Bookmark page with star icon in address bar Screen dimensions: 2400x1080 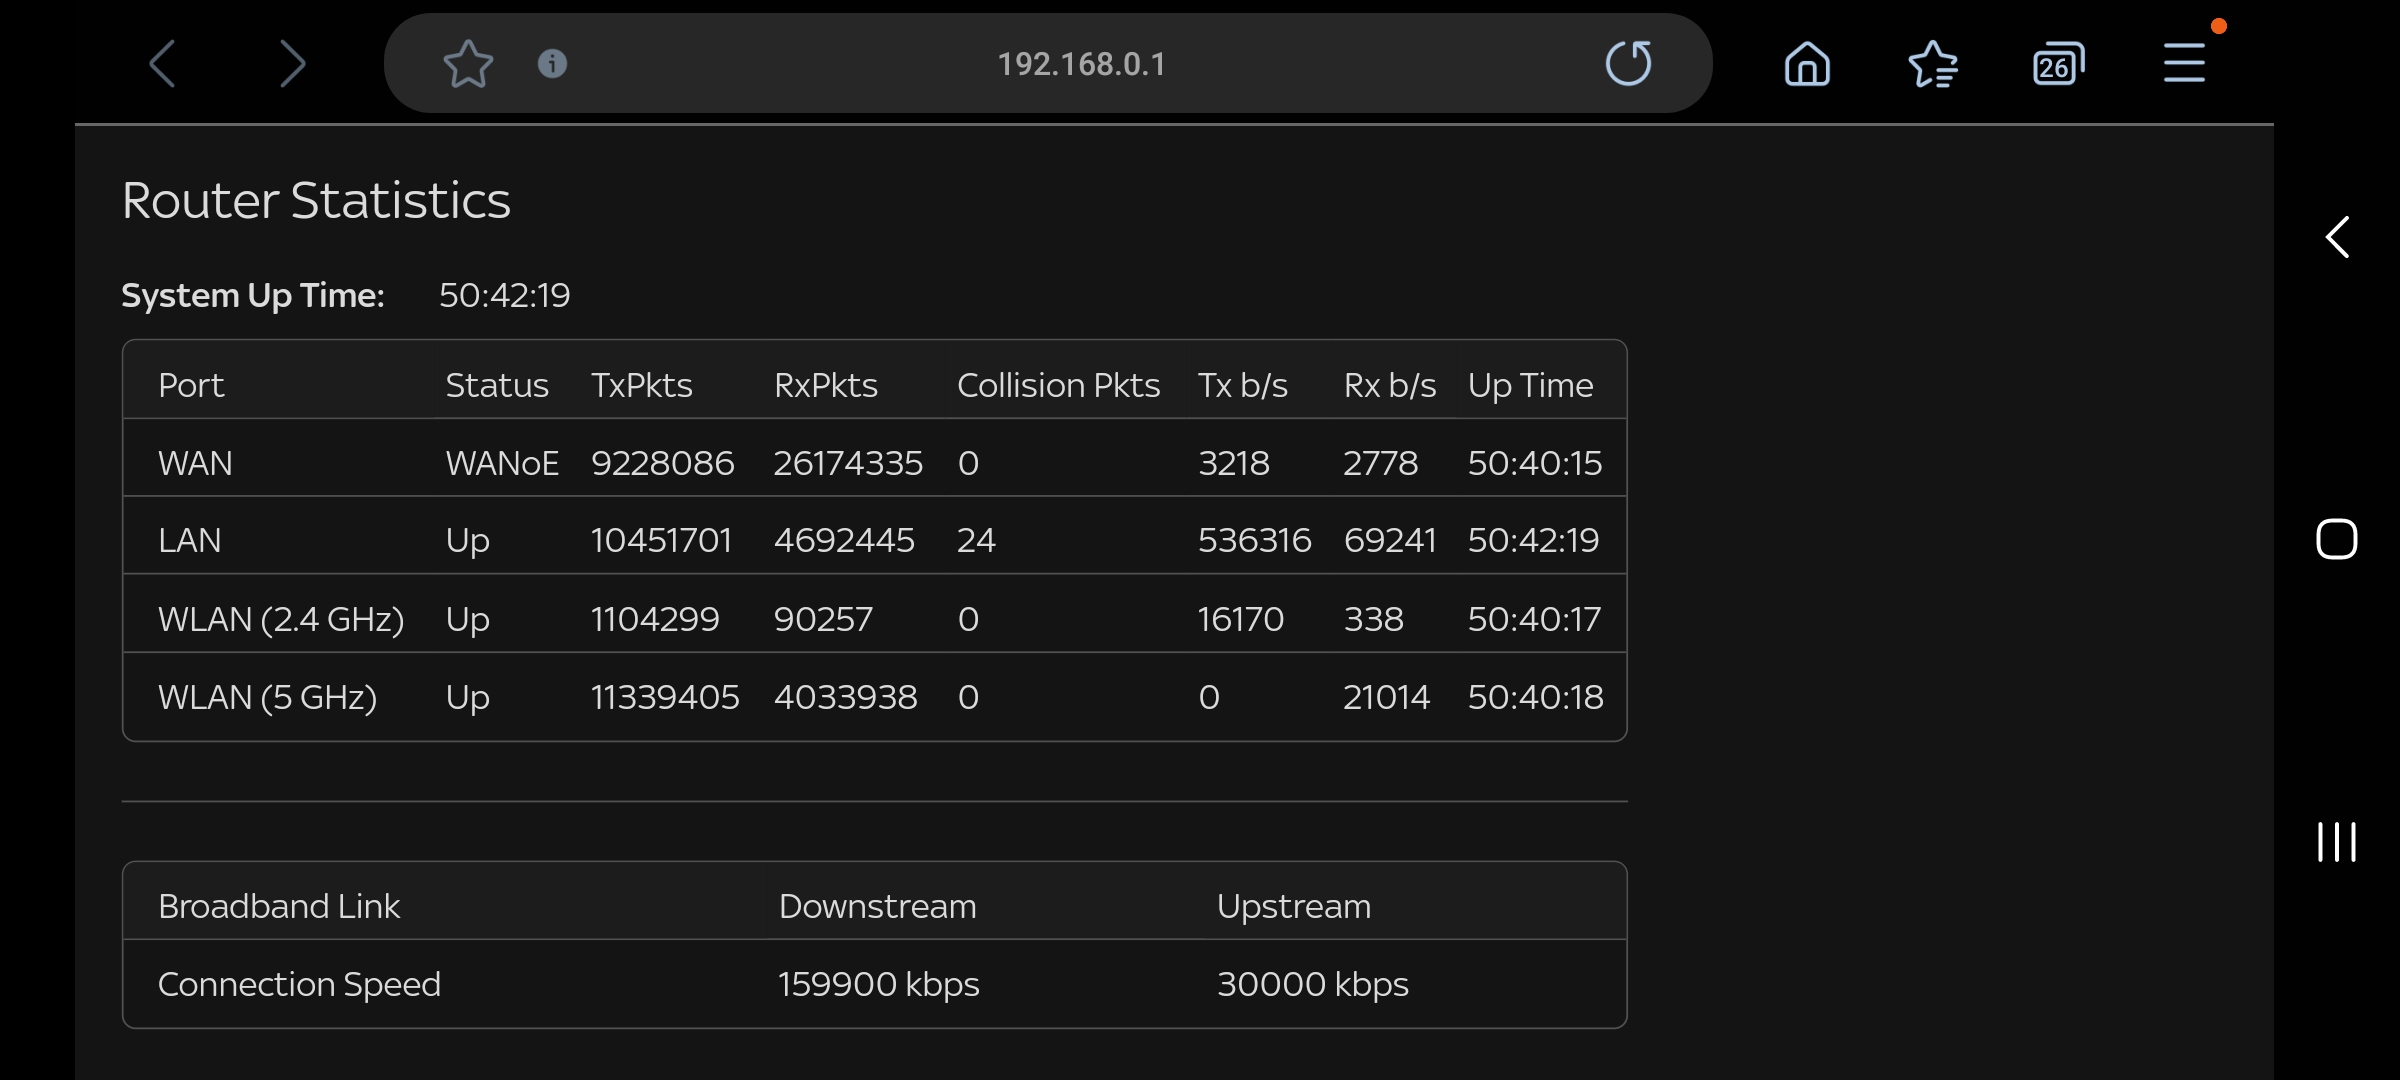tap(468, 64)
